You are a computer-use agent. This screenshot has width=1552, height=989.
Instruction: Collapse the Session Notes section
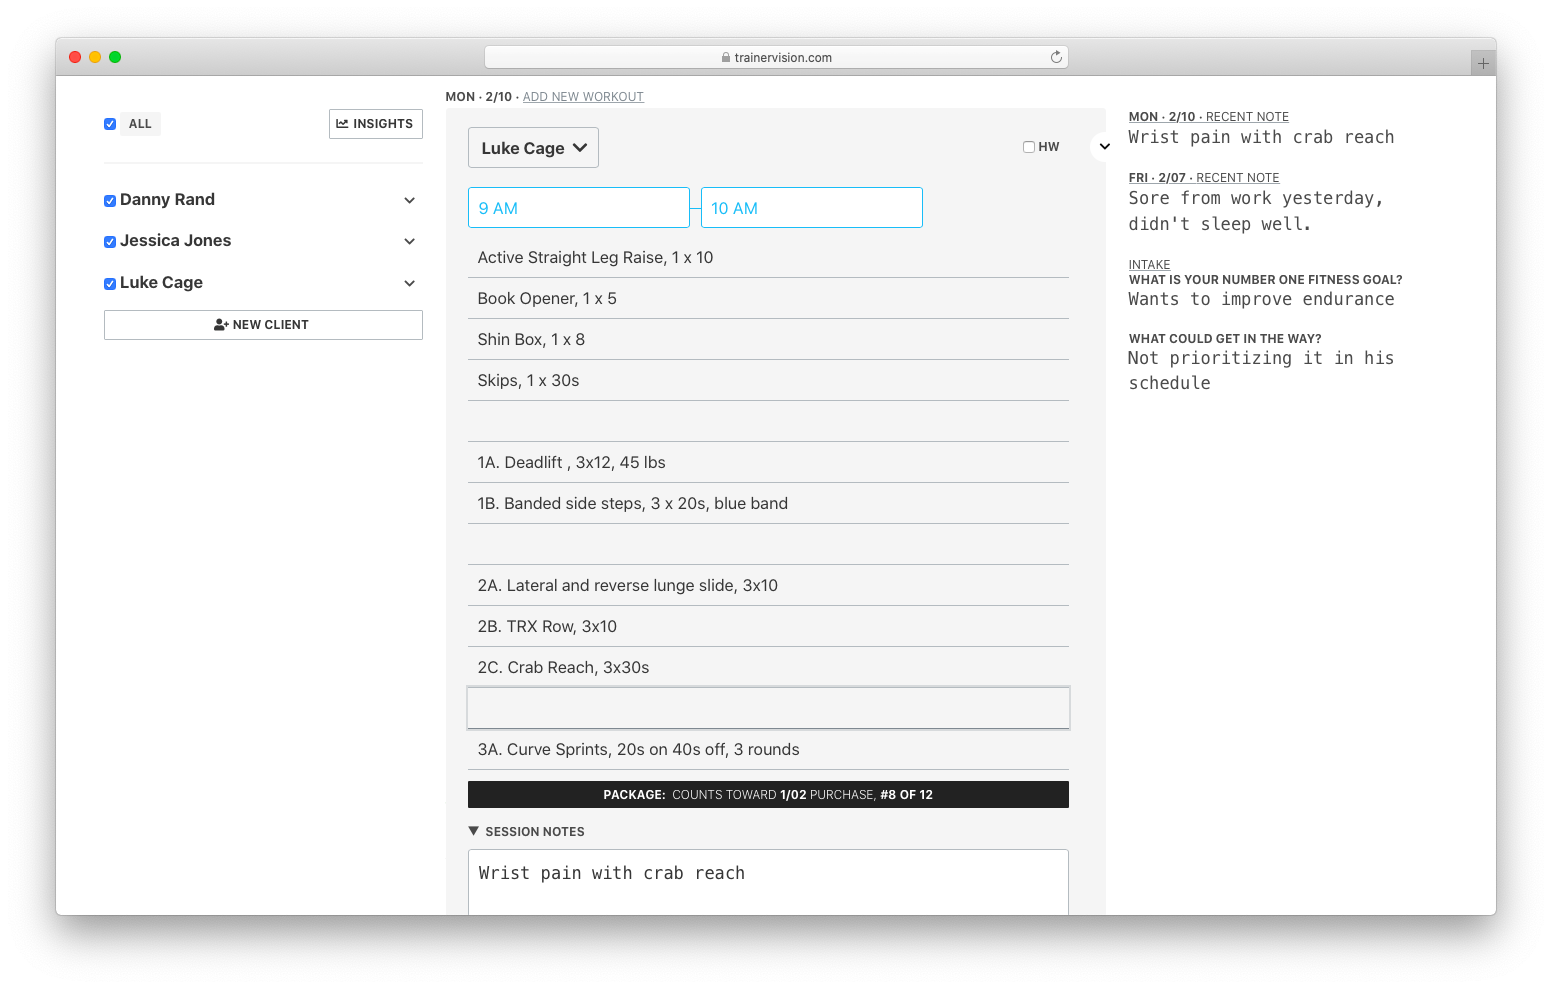[x=526, y=832]
